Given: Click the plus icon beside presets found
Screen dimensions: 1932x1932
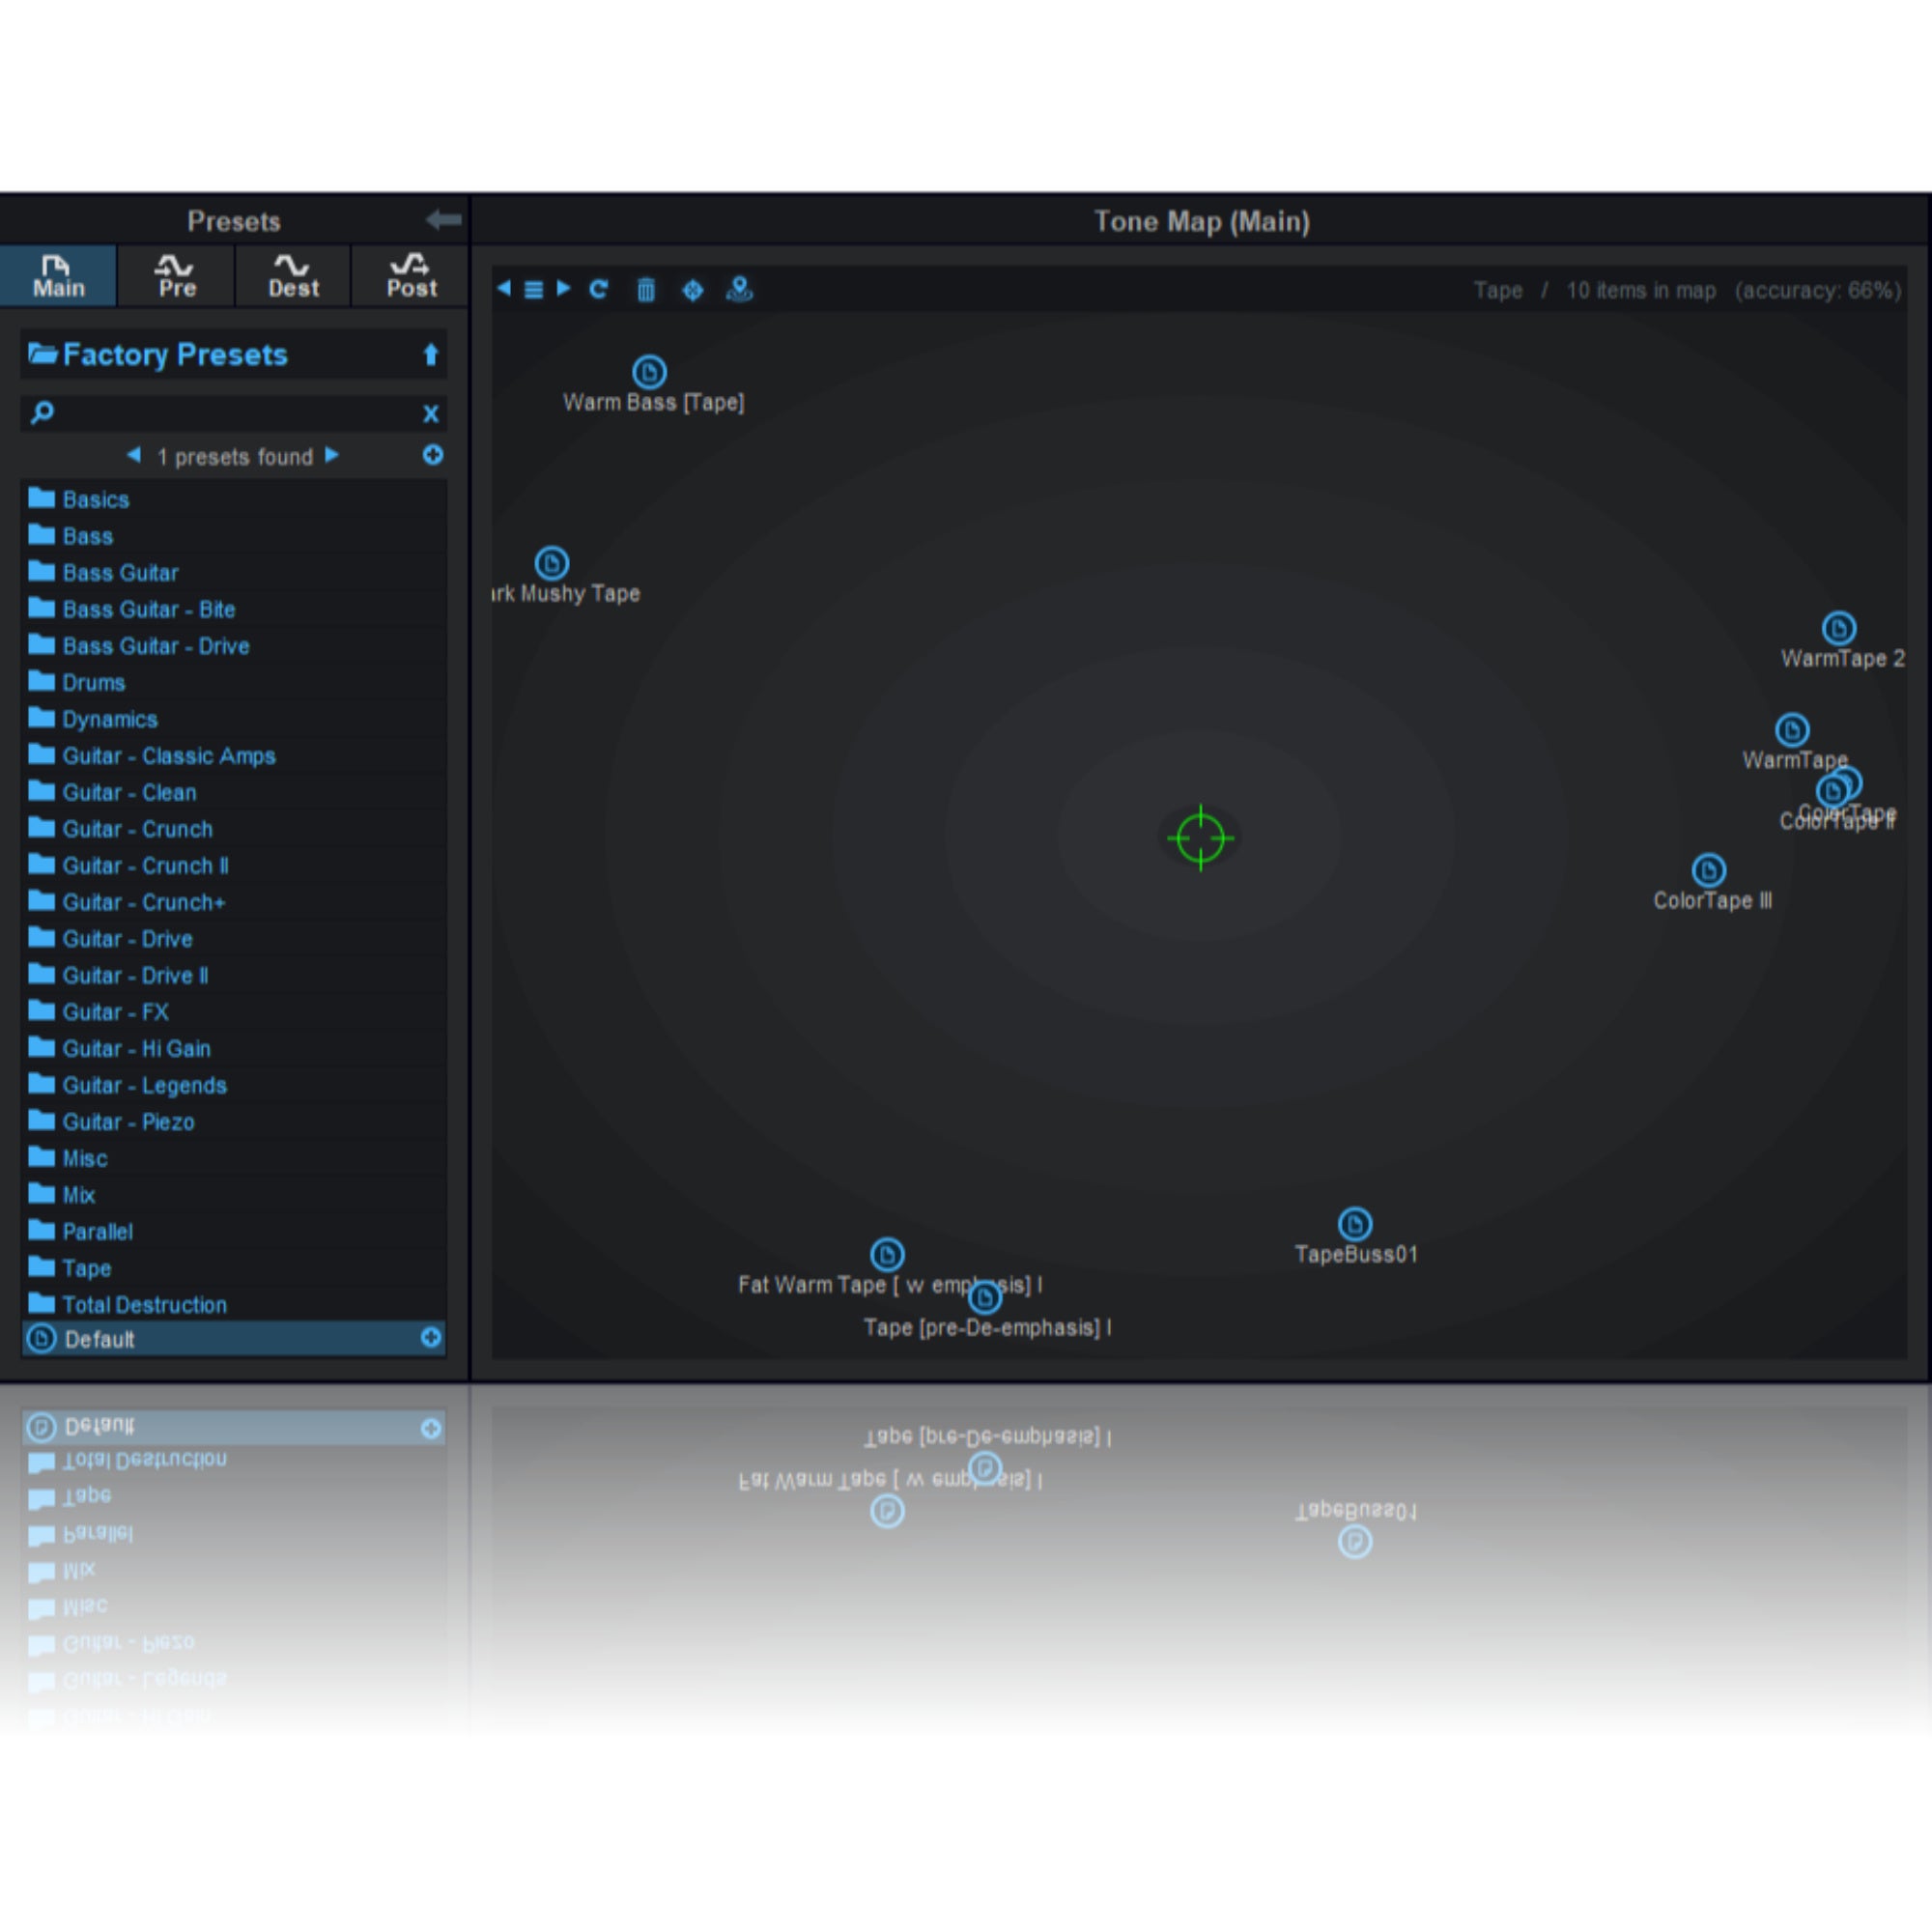Looking at the screenshot, I should tap(433, 455).
